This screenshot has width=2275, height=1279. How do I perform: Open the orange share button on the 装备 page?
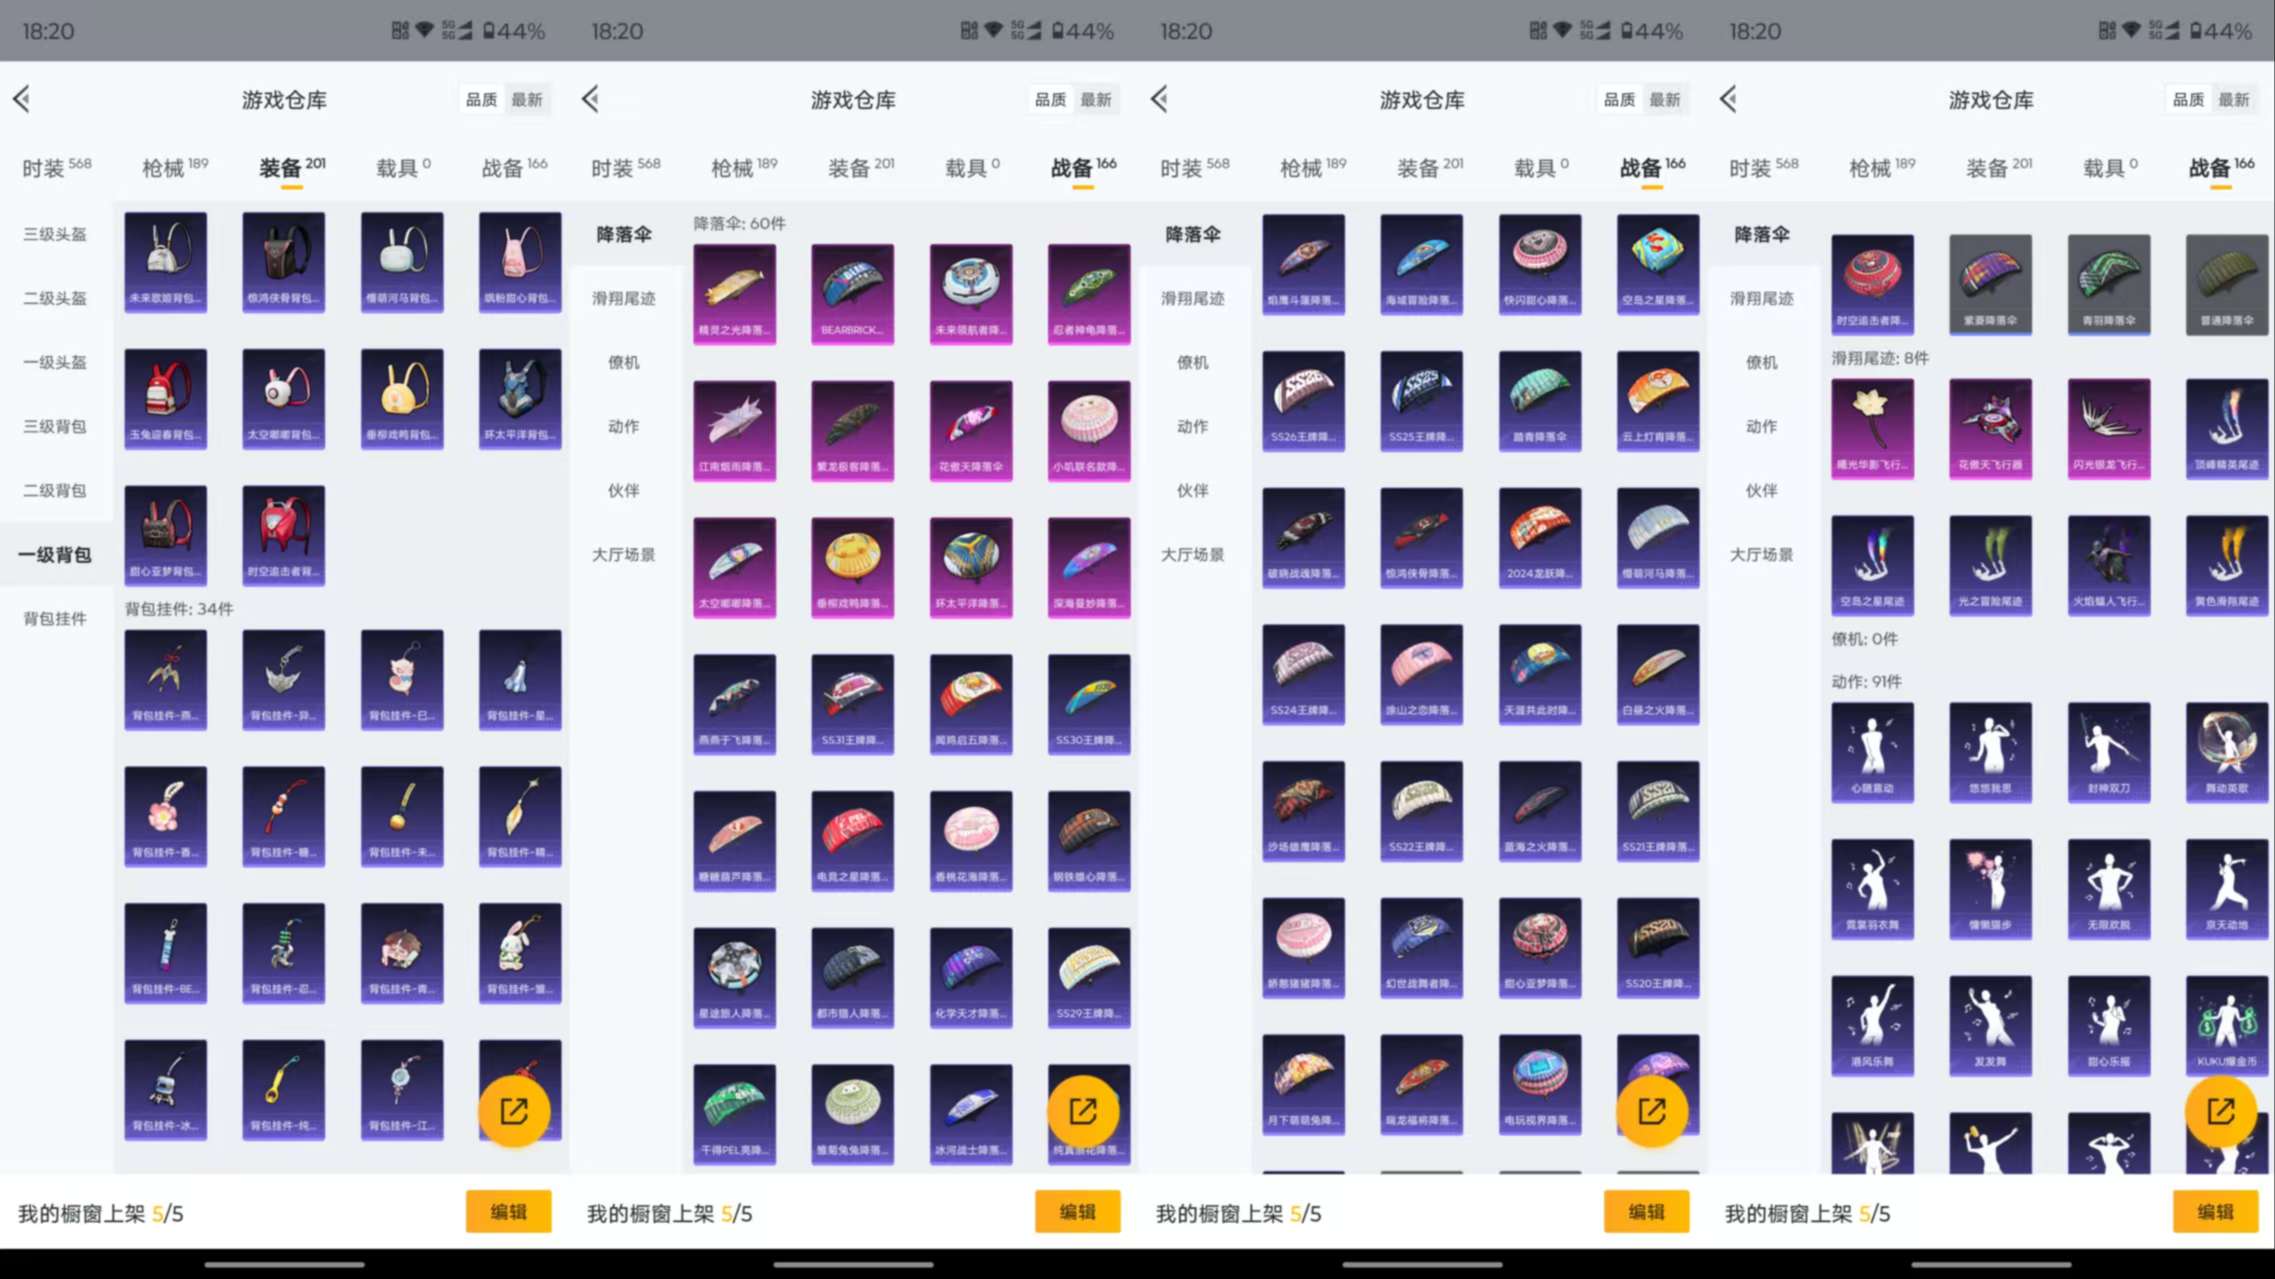click(514, 1110)
